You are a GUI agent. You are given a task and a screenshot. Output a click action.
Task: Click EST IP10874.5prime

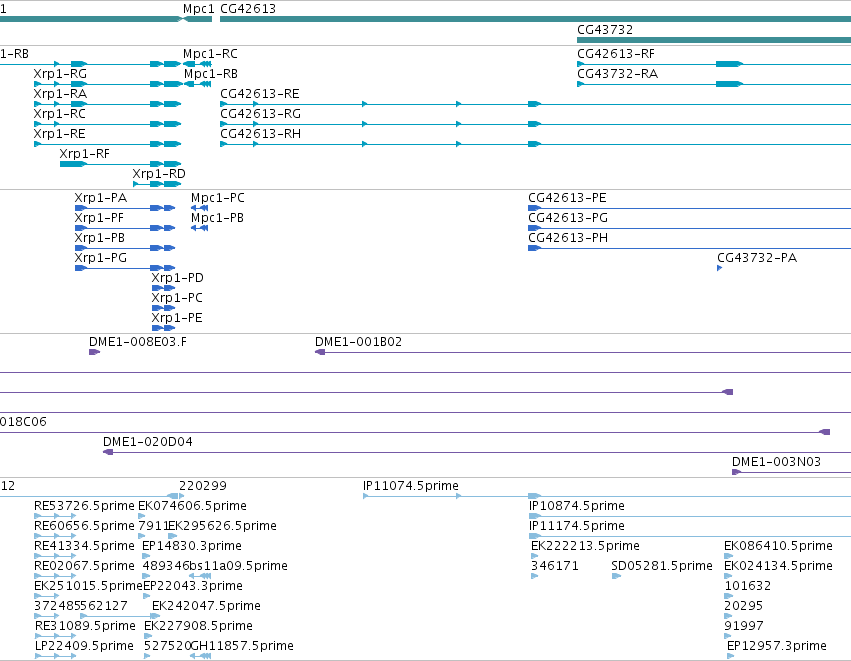coord(577,506)
